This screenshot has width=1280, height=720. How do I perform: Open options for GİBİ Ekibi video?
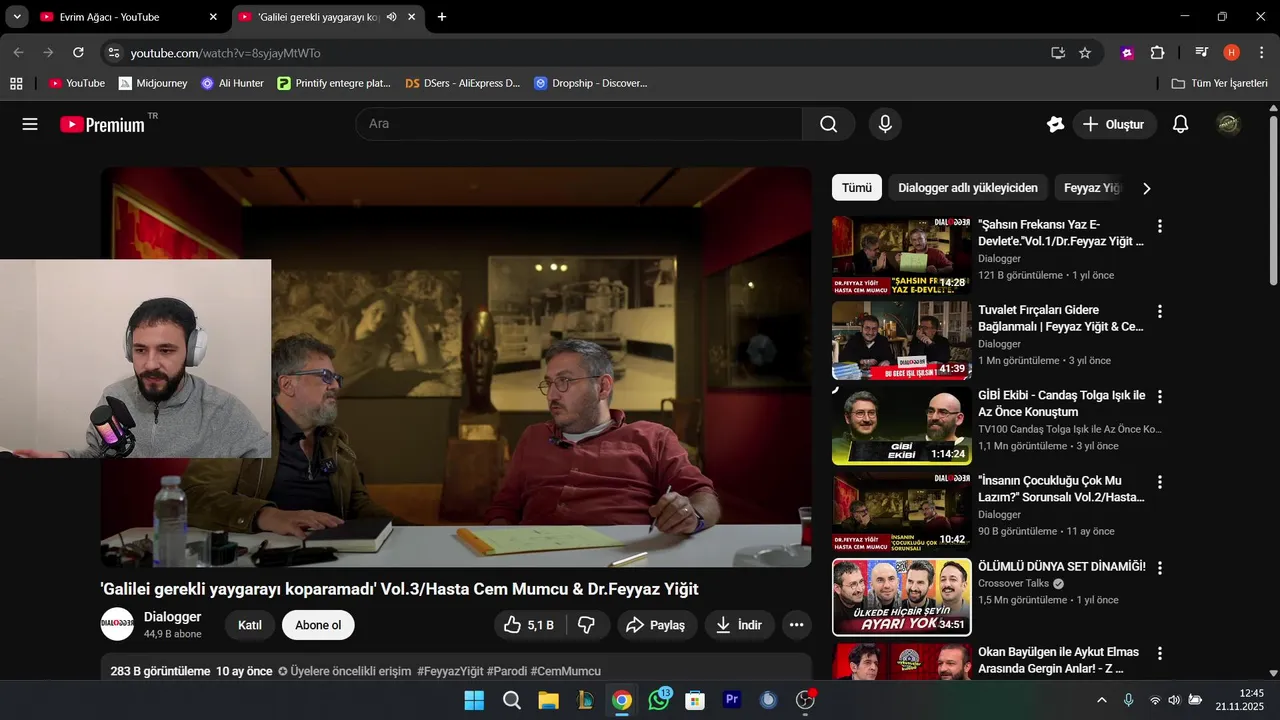coord(1160,397)
